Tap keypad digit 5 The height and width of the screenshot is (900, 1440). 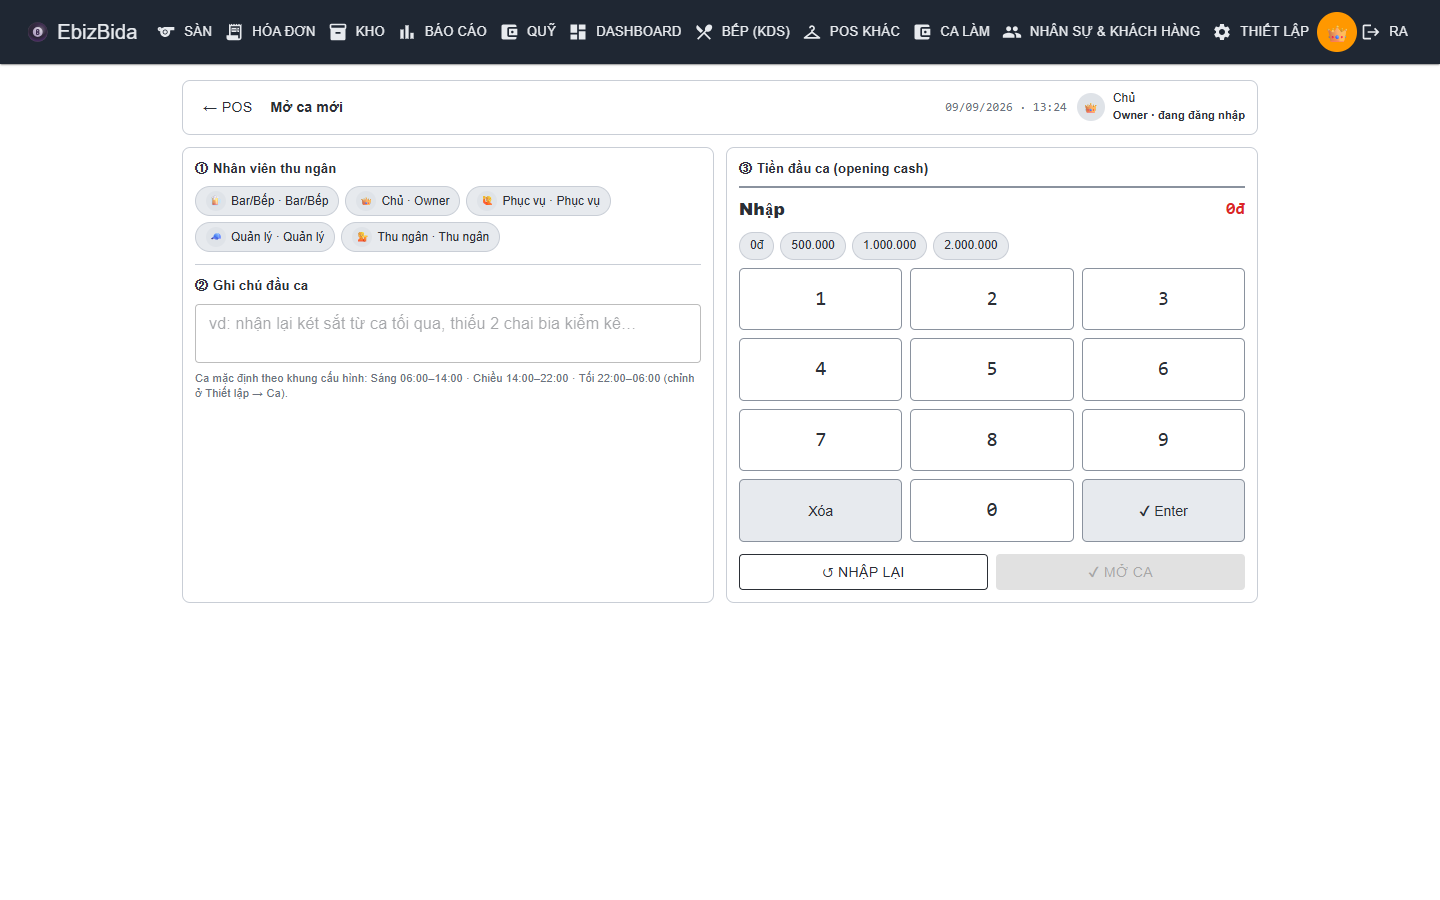pos(992,369)
